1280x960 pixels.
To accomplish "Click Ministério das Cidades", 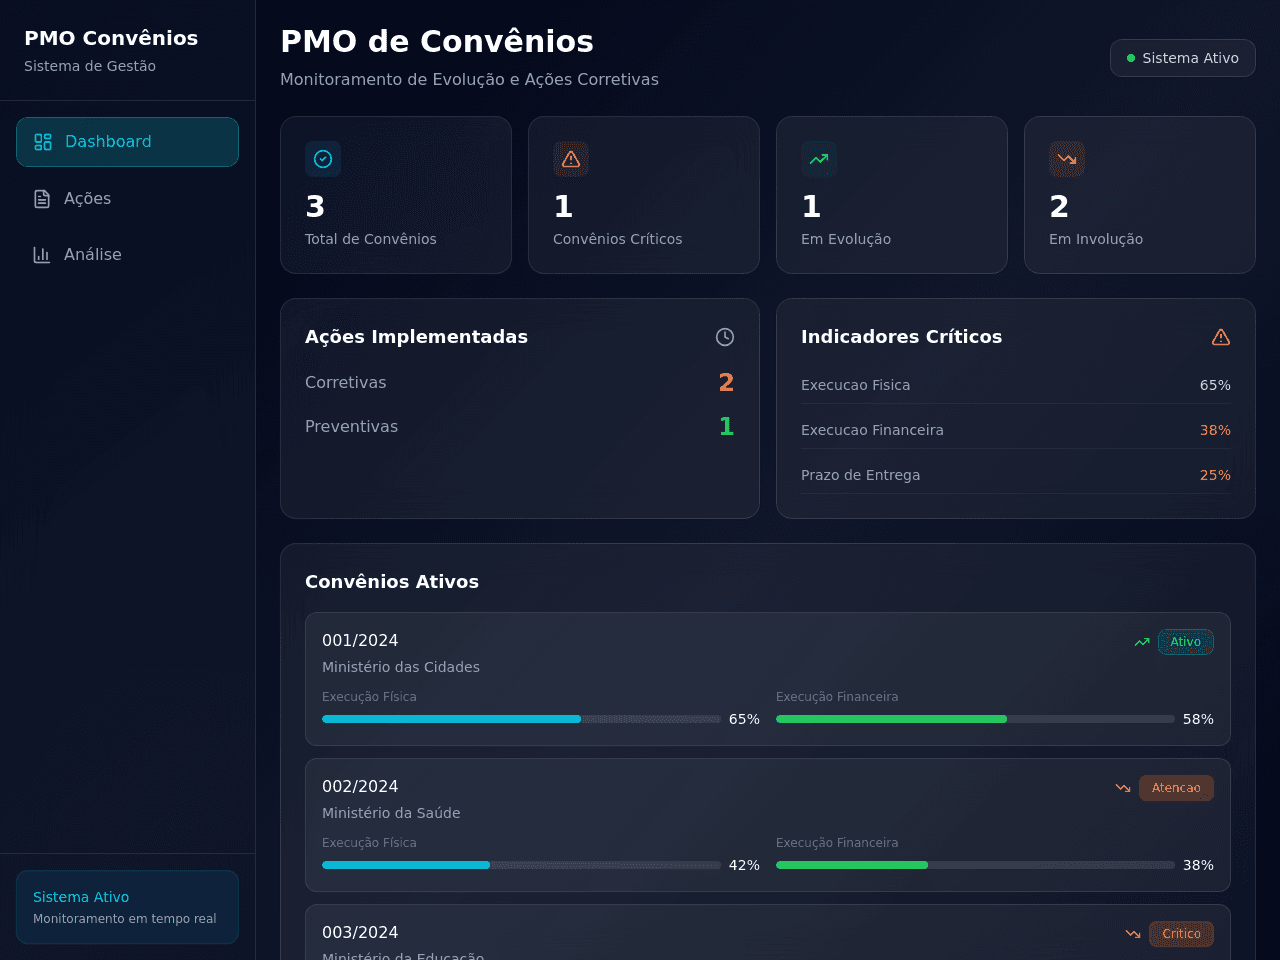I will [x=401, y=667].
